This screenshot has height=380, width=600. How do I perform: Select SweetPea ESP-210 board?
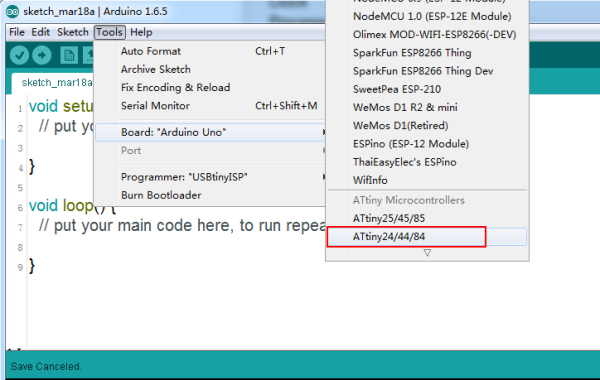tap(397, 89)
